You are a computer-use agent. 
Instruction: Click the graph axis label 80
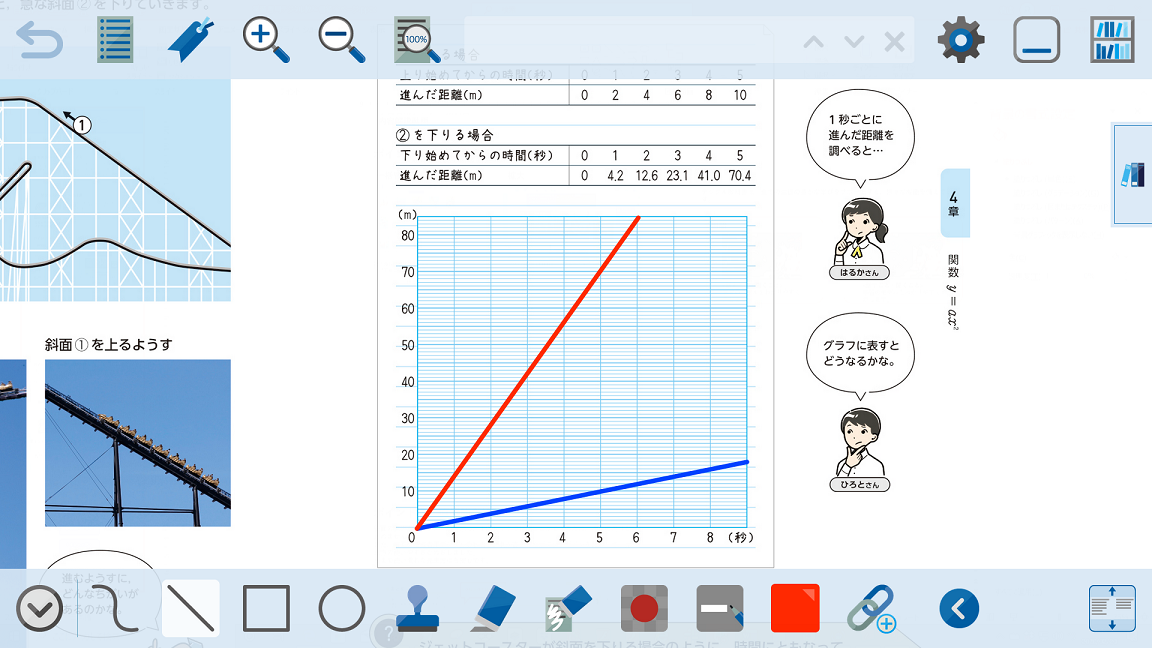coord(407,236)
